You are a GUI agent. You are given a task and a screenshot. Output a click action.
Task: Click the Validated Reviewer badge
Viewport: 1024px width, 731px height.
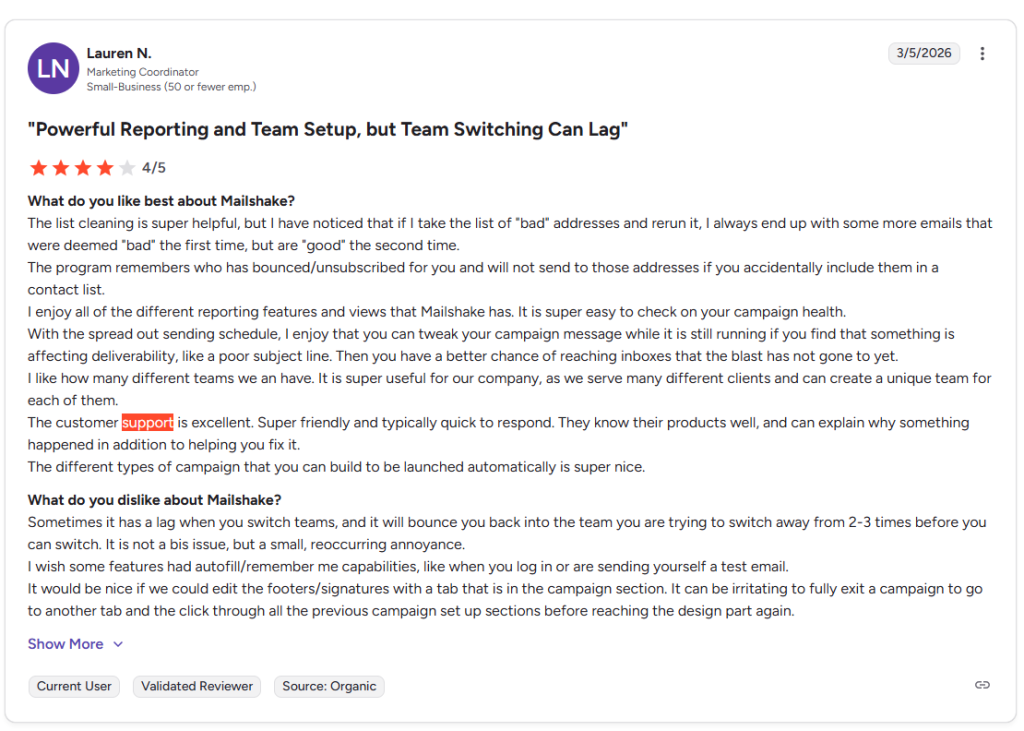(196, 686)
